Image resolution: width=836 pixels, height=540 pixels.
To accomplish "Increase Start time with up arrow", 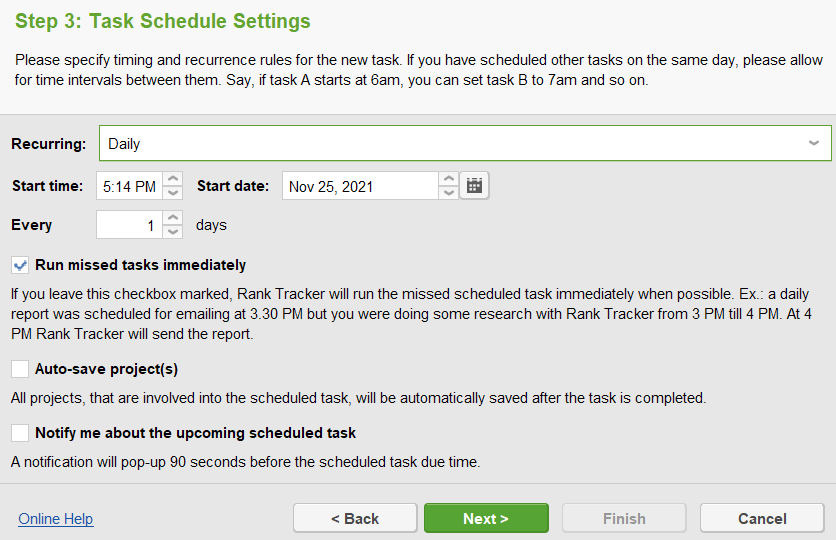I will point(173,179).
